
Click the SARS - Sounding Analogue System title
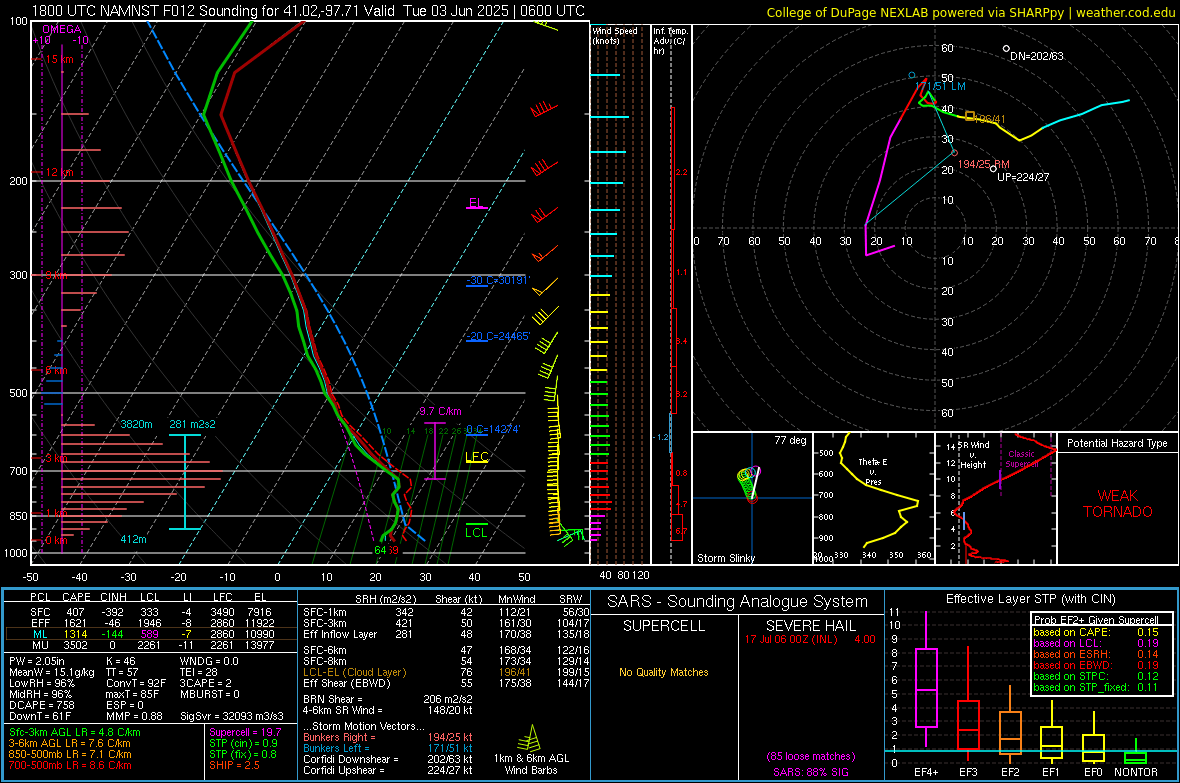(737, 601)
